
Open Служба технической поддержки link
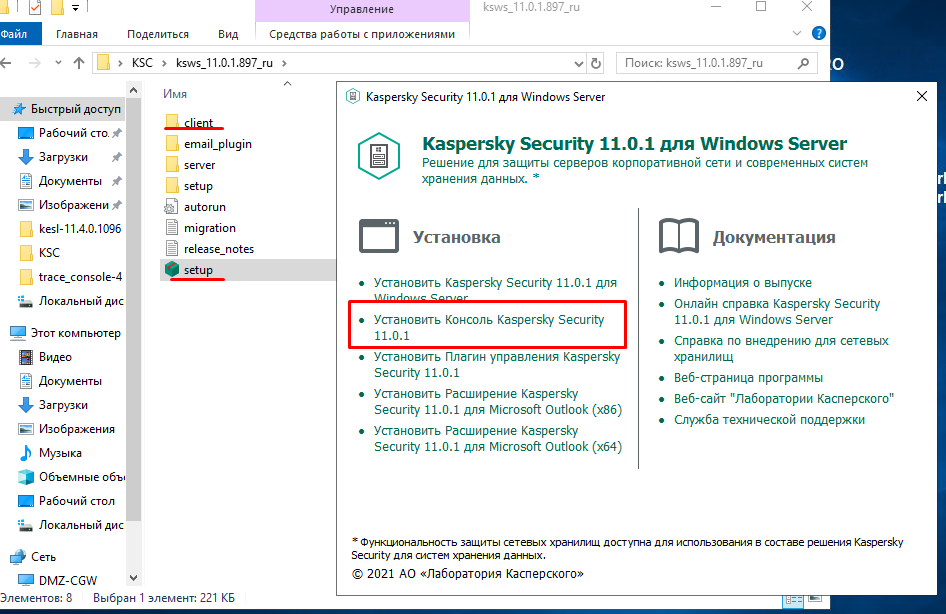pos(769,420)
